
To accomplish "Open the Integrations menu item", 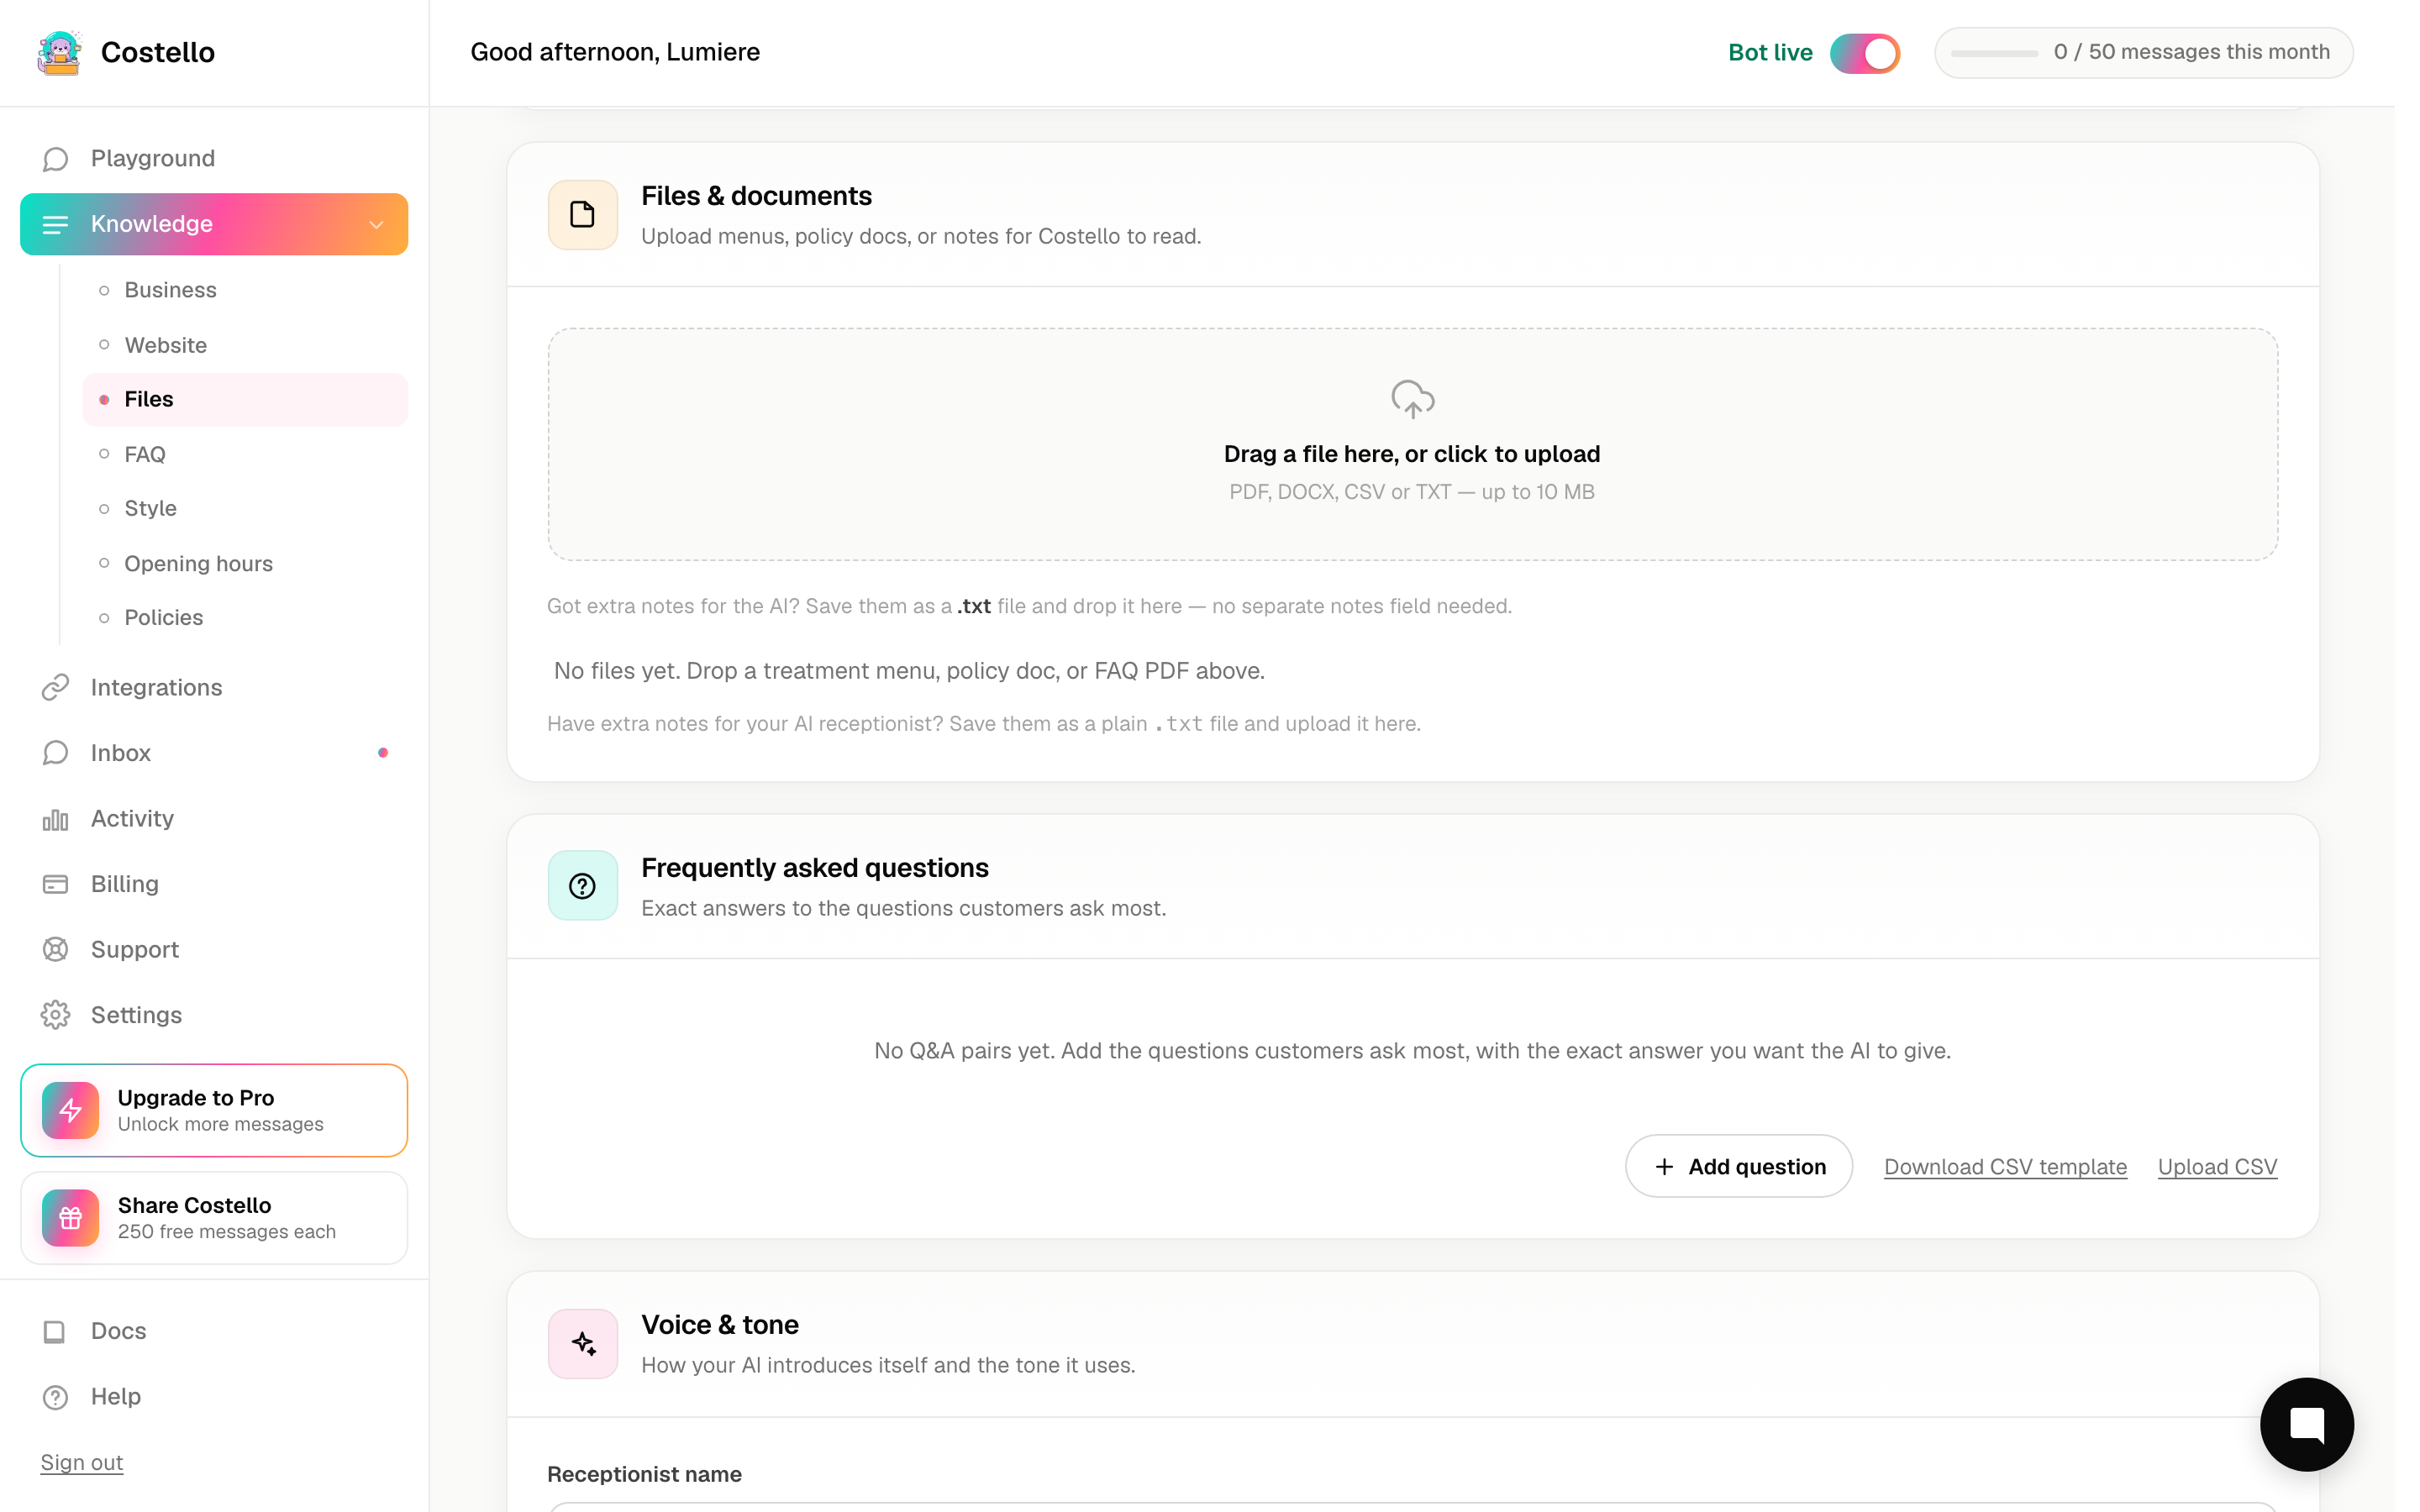I will tap(214, 688).
